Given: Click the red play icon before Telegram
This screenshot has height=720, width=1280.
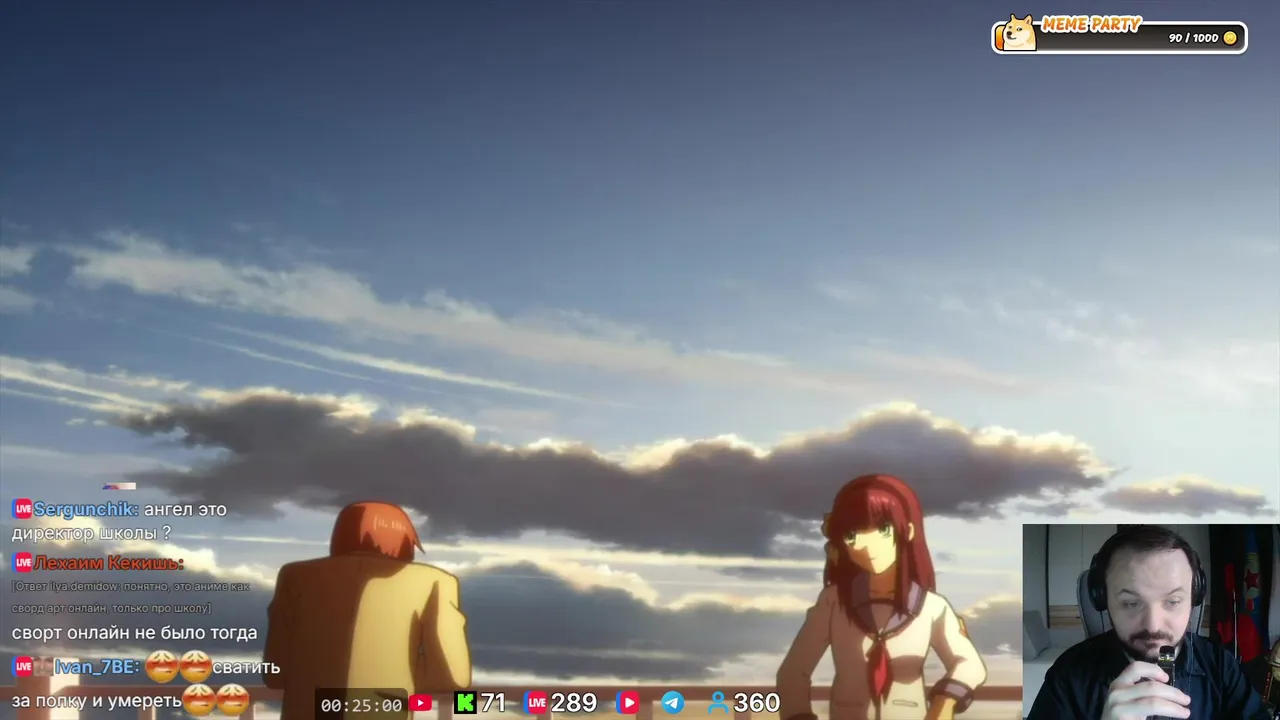Looking at the screenshot, I should pos(628,703).
